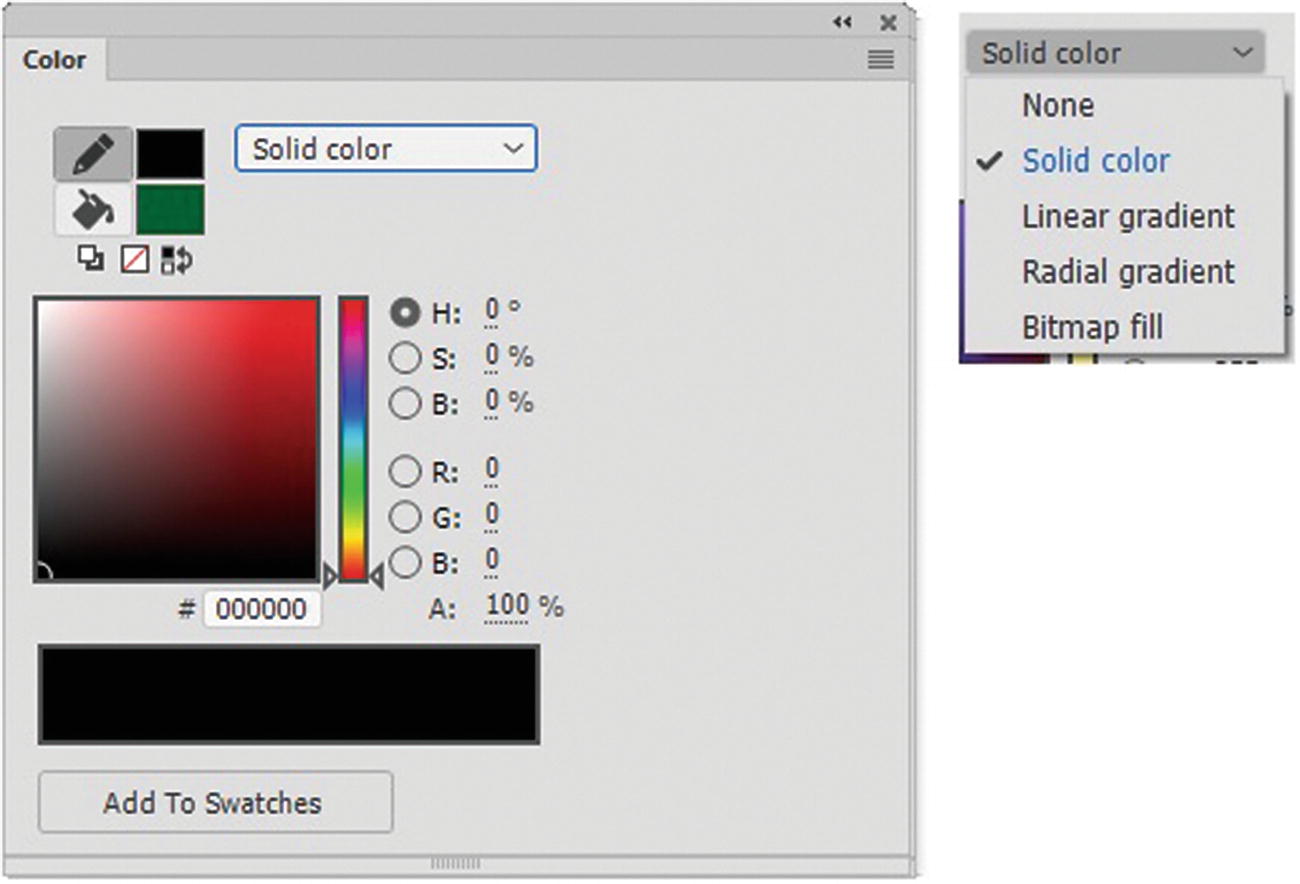This screenshot has width=1300, height=884.
Task: Choose Bitmap fill from the menu
Action: (1092, 327)
